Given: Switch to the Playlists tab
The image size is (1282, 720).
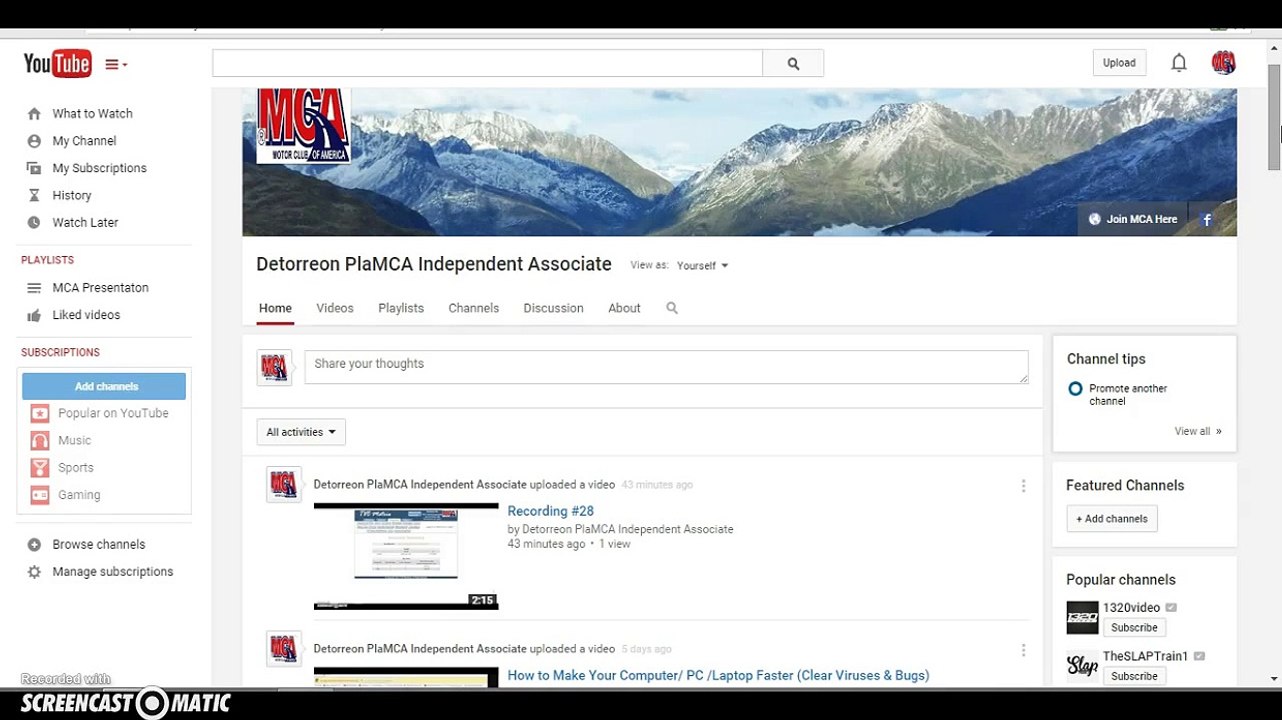Looking at the screenshot, I should [x=401, y=308].
